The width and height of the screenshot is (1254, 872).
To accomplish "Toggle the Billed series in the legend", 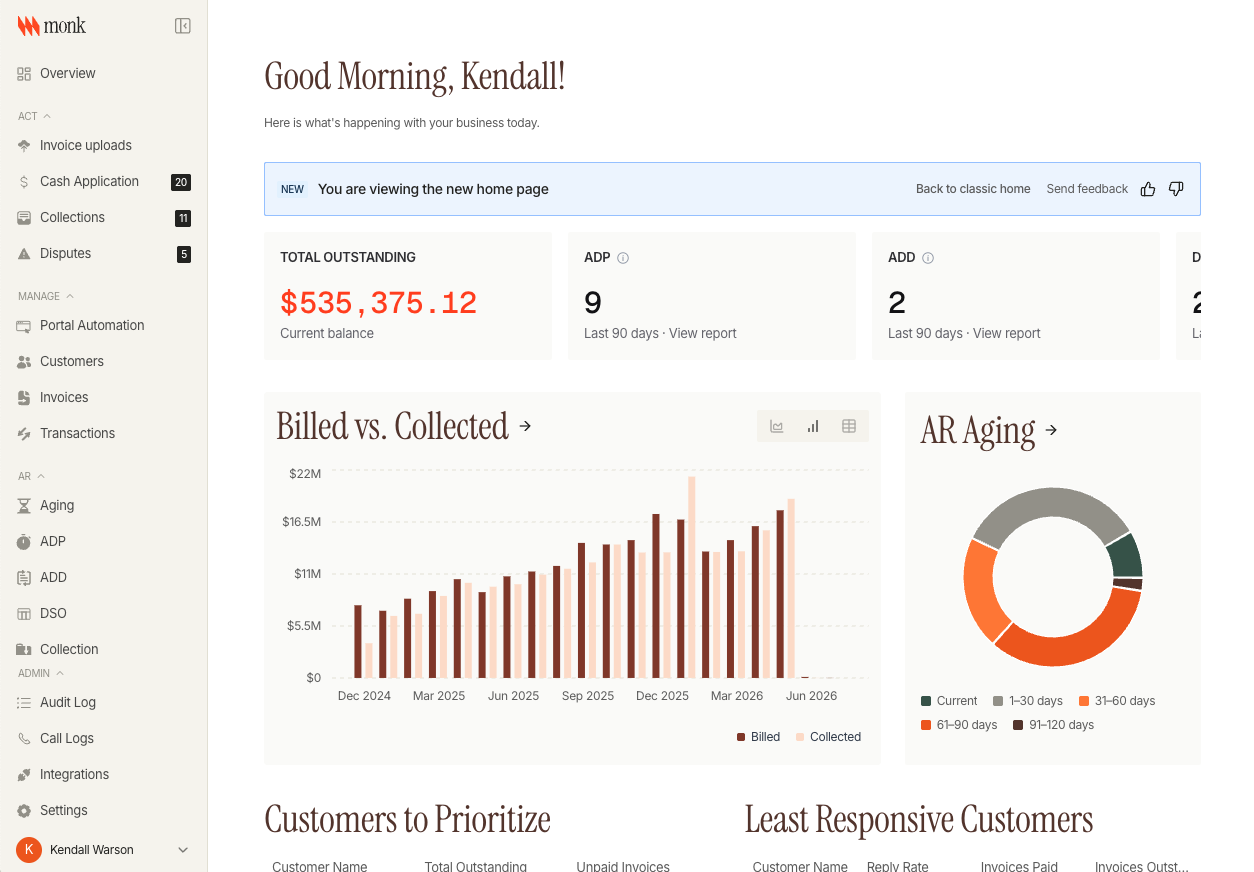I will 758,737.
